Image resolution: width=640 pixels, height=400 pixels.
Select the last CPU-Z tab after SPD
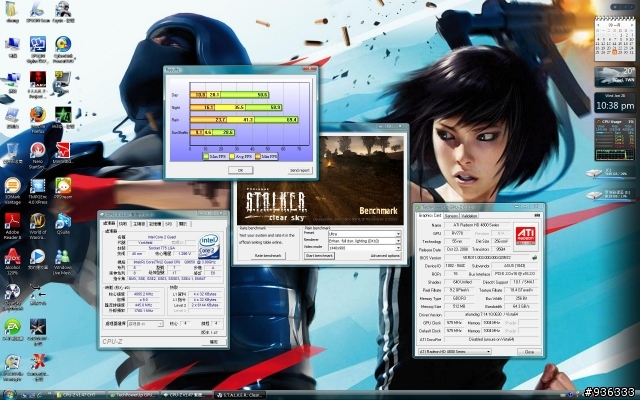183,224
